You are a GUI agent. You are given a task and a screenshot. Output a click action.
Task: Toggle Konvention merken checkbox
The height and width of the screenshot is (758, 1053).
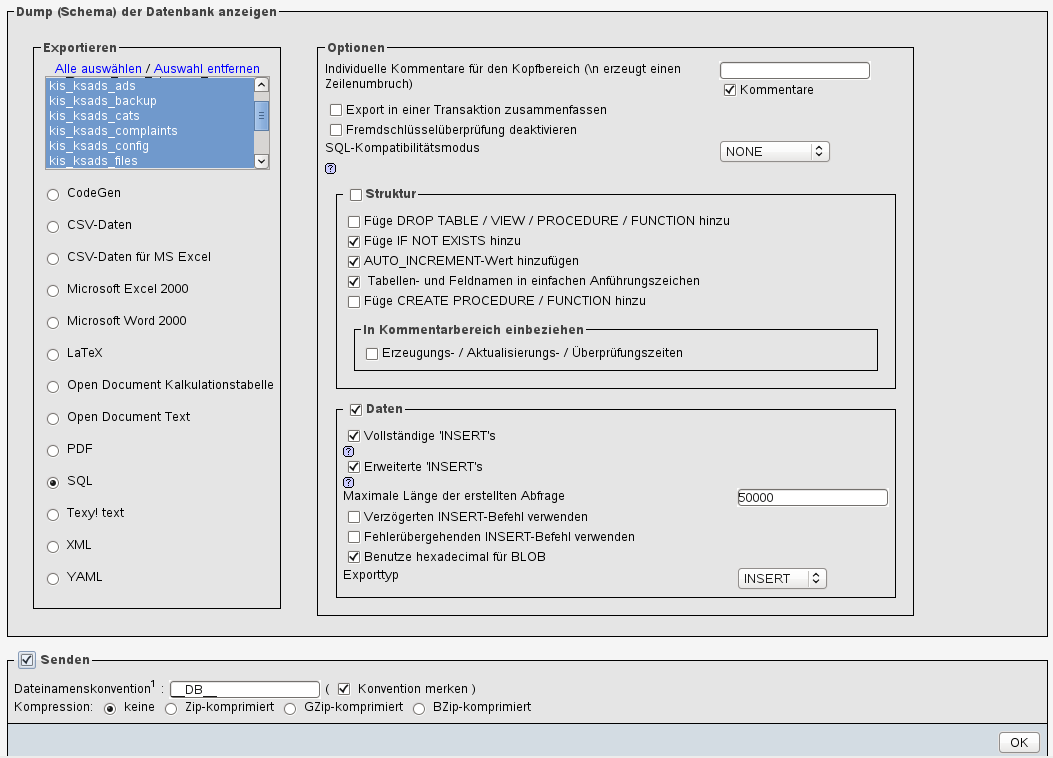(344, 689)
